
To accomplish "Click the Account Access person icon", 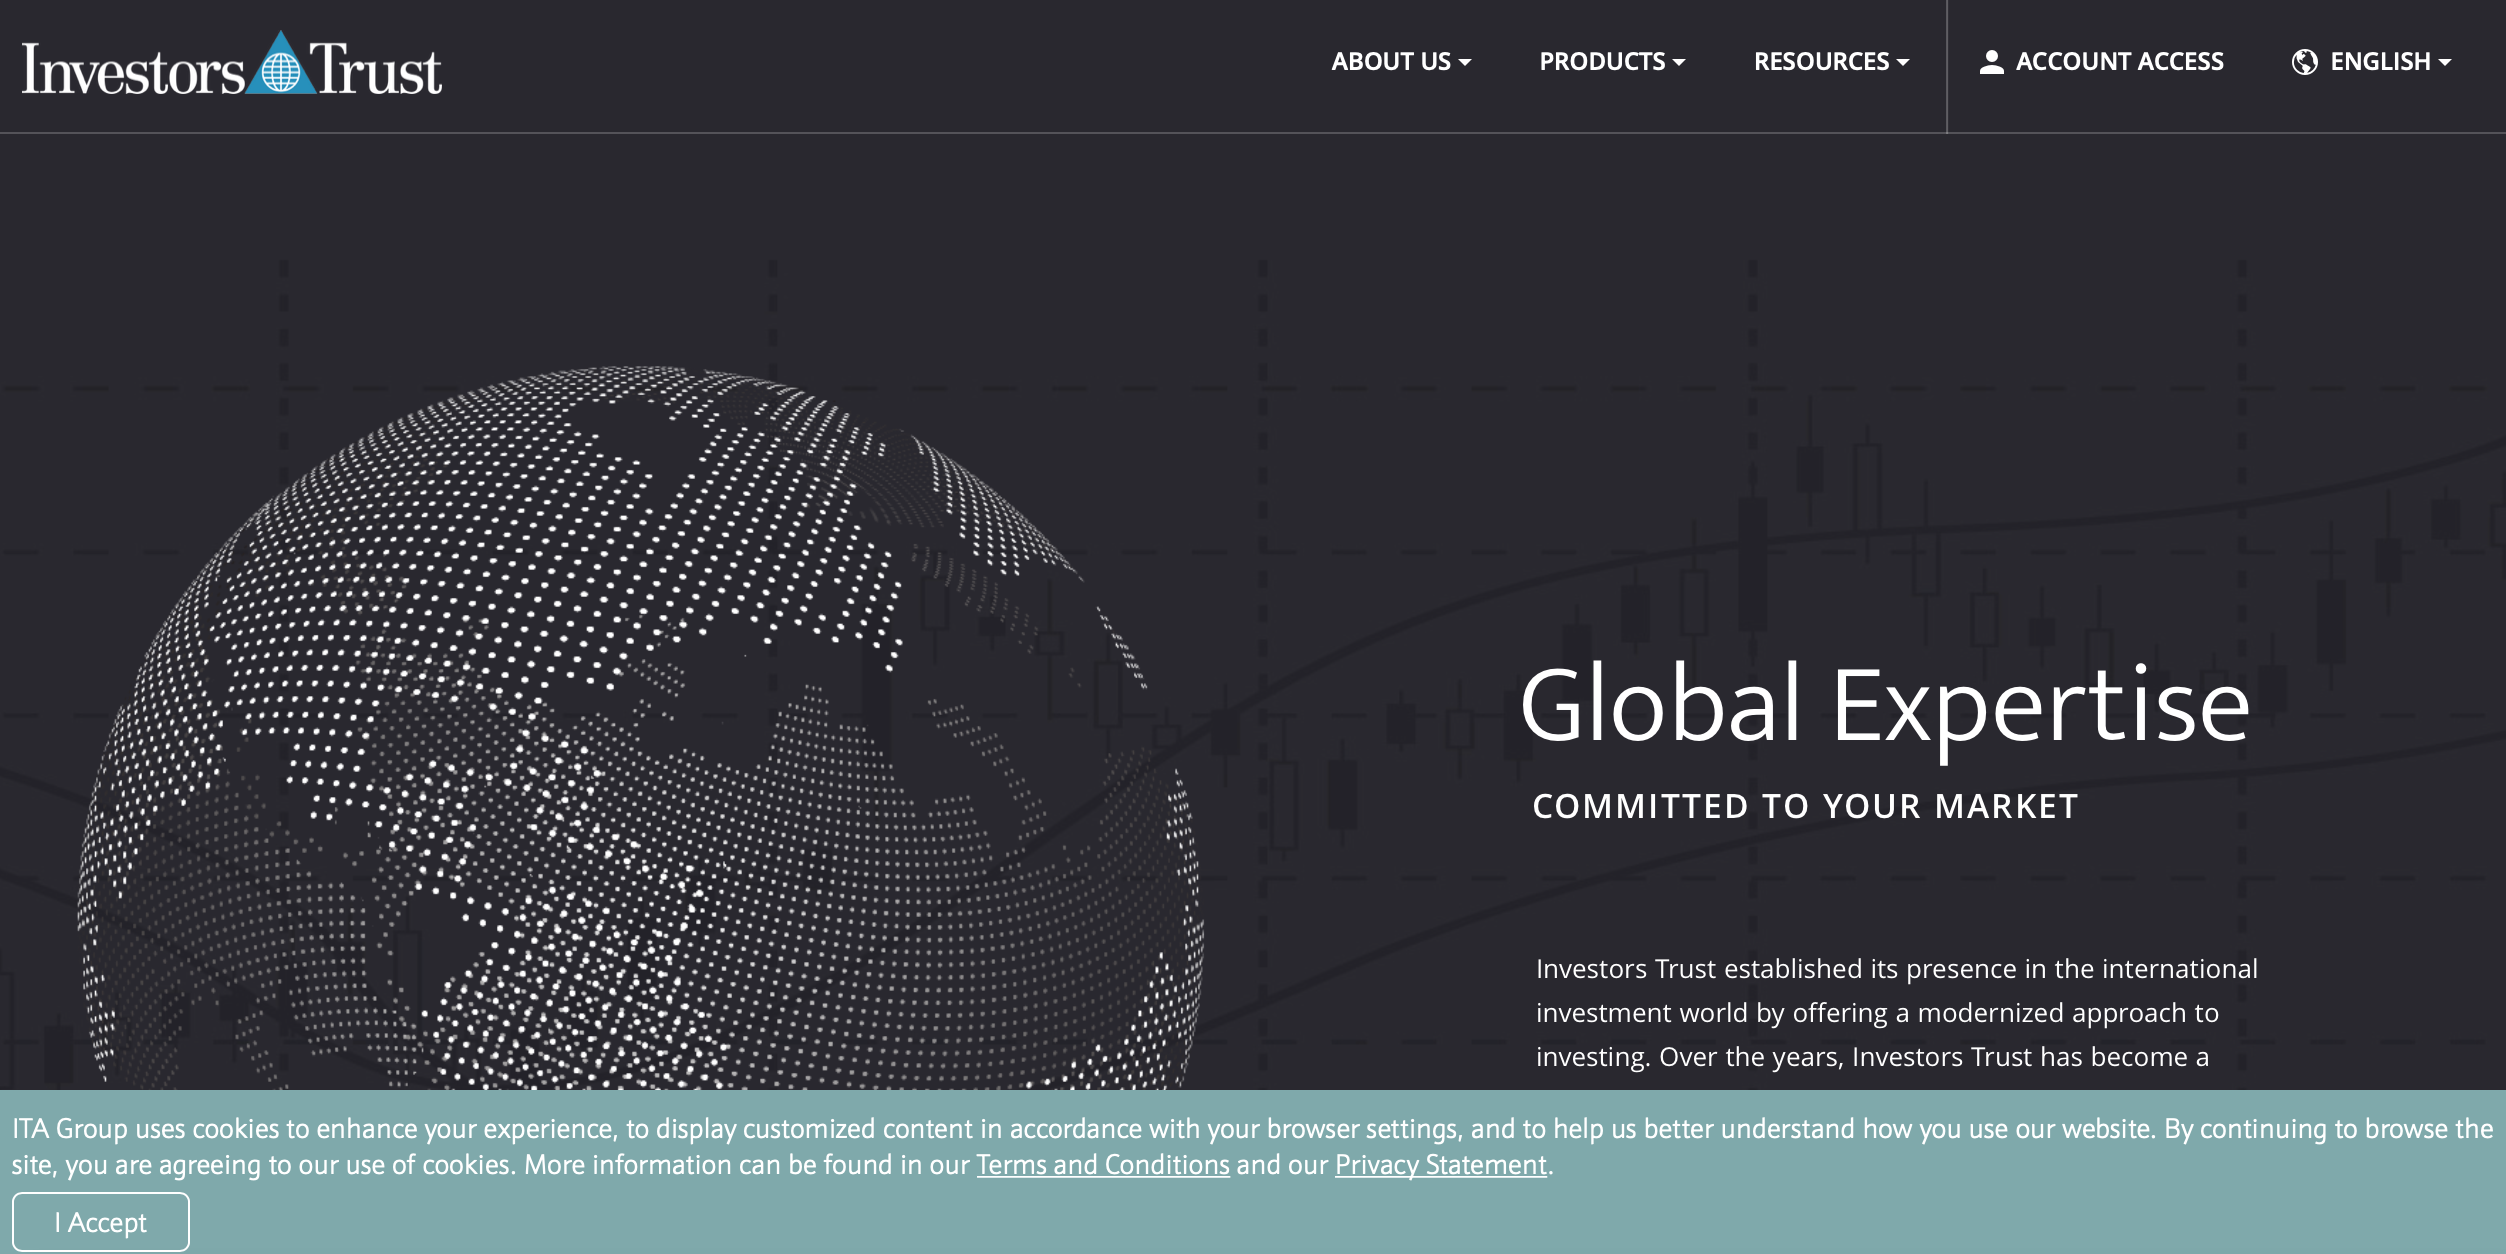I will pos(1991,62).
